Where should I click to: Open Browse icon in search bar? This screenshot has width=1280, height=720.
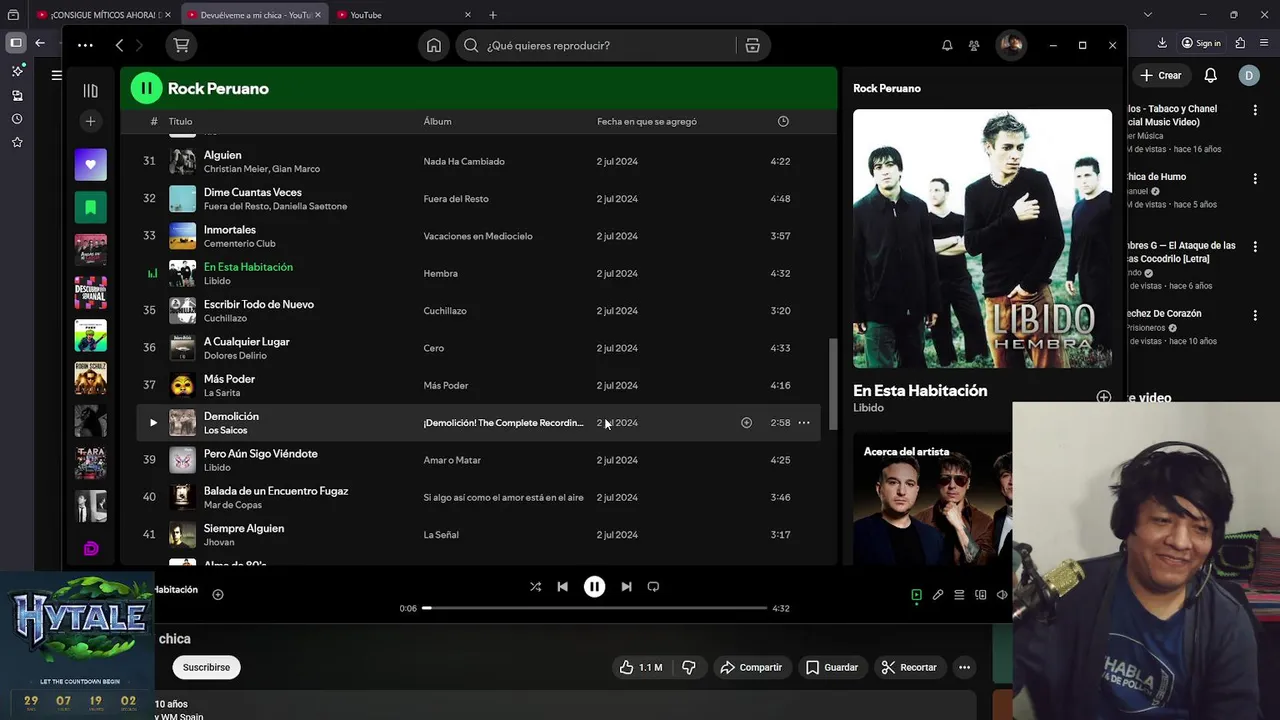click(x=753, y=45)
